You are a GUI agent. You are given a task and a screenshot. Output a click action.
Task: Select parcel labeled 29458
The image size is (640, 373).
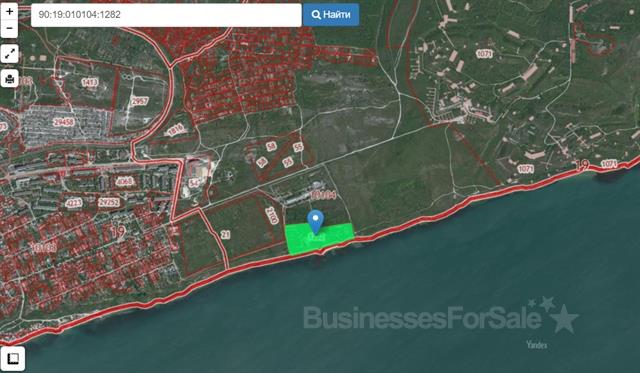click(x=64, y=122)
